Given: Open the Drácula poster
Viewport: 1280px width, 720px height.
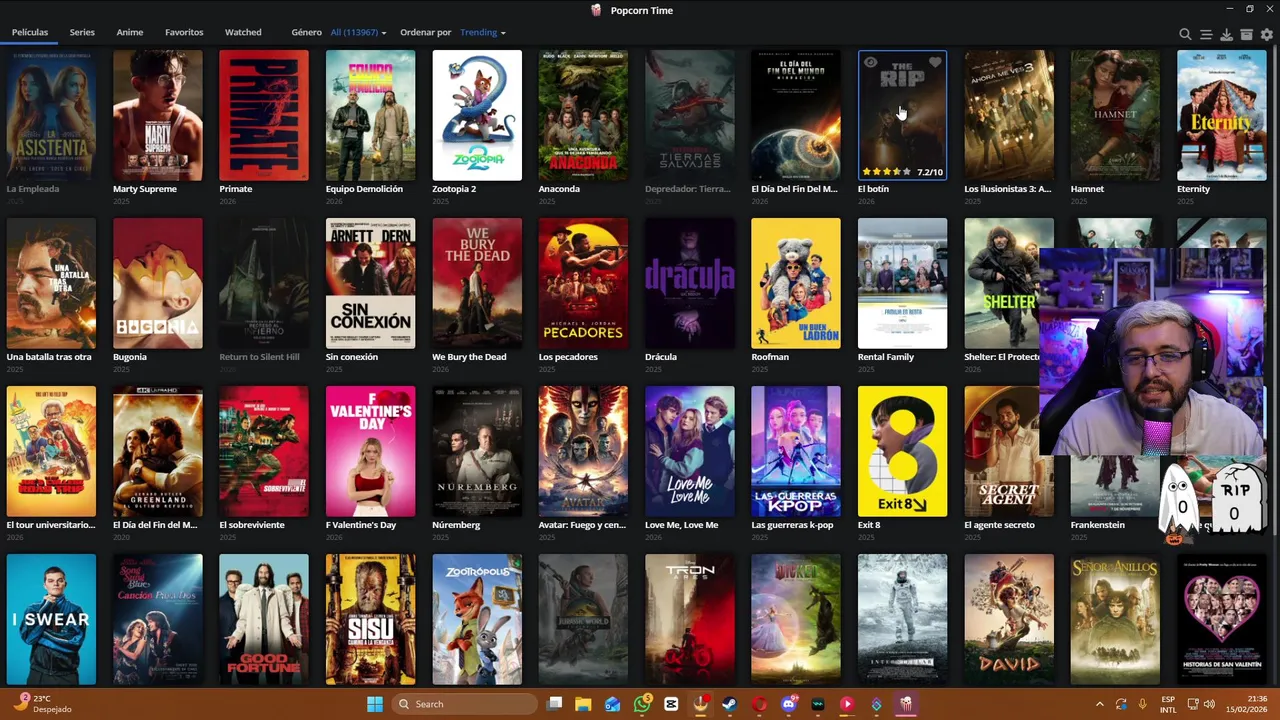Looking at the screenshot, I should tap(690, 283).
